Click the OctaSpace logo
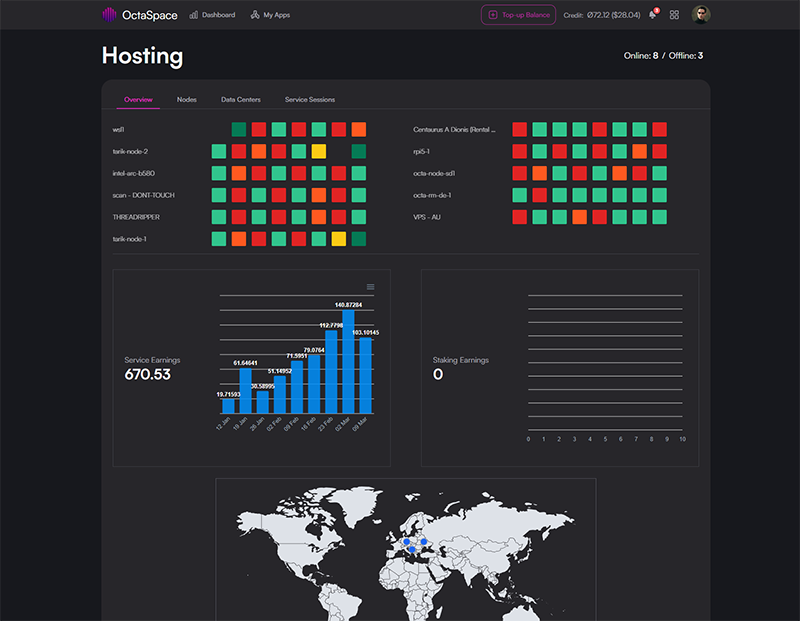The image size is (800, 621). [x=139, y=15]
